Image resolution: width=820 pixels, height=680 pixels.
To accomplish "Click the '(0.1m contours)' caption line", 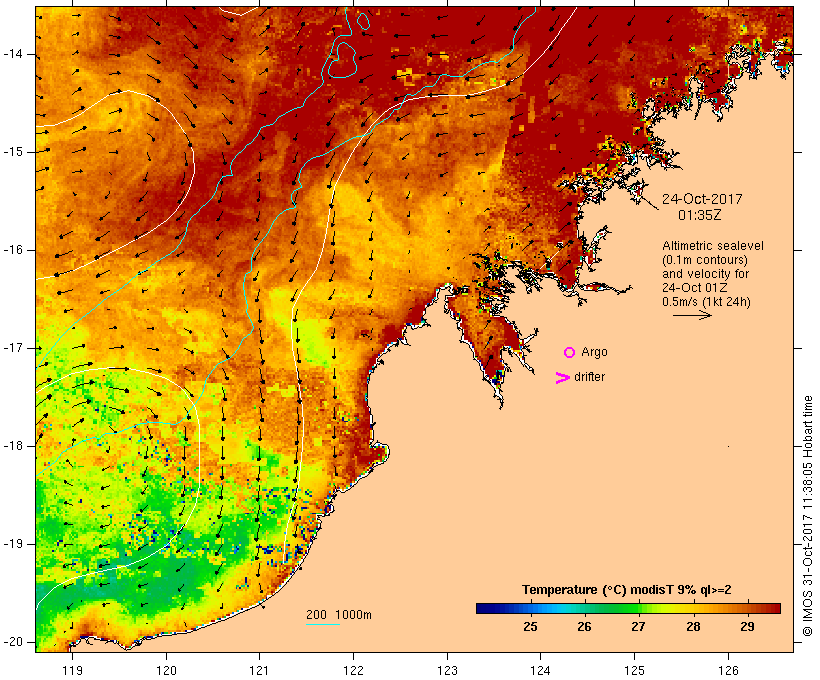I will click(x=705, y=260).
